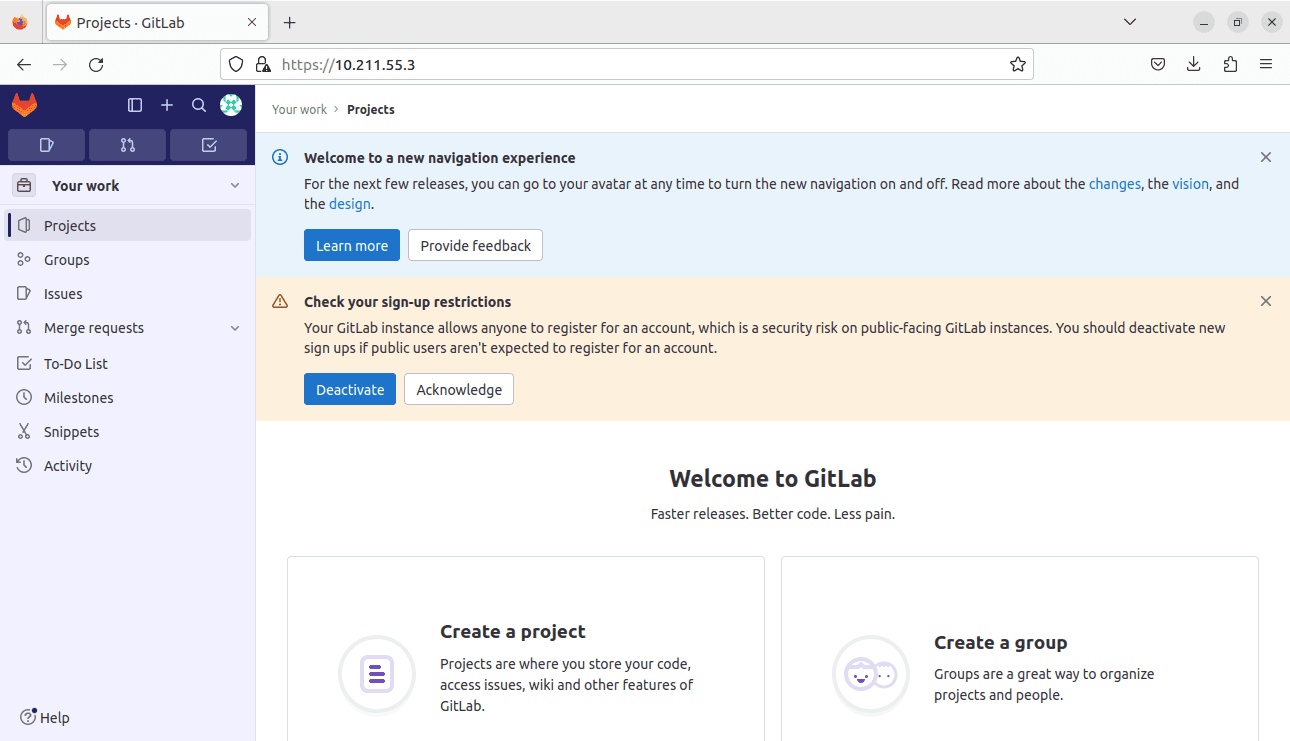Open merge requests shortcut button
The image size is (1290, 741).
coord(127,145)
